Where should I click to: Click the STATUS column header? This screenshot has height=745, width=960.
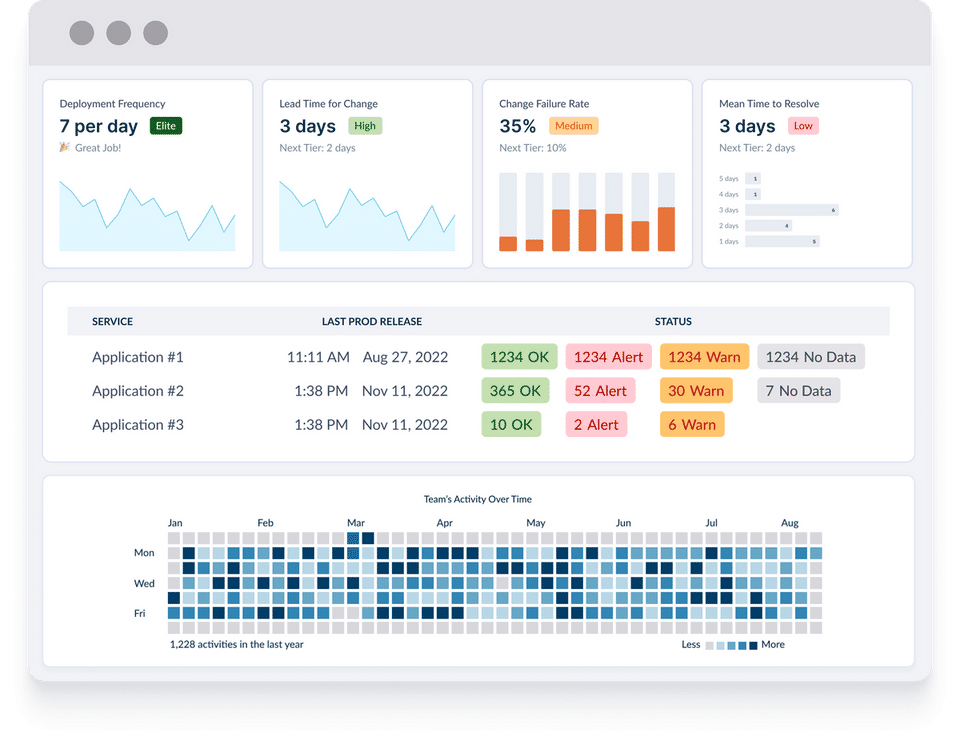(673, 321)
